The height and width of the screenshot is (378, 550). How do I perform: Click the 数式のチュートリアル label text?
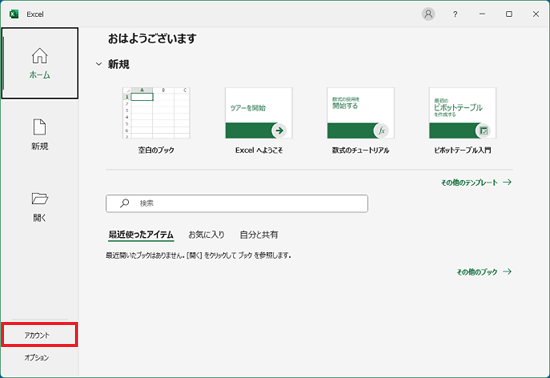(361, 150)
